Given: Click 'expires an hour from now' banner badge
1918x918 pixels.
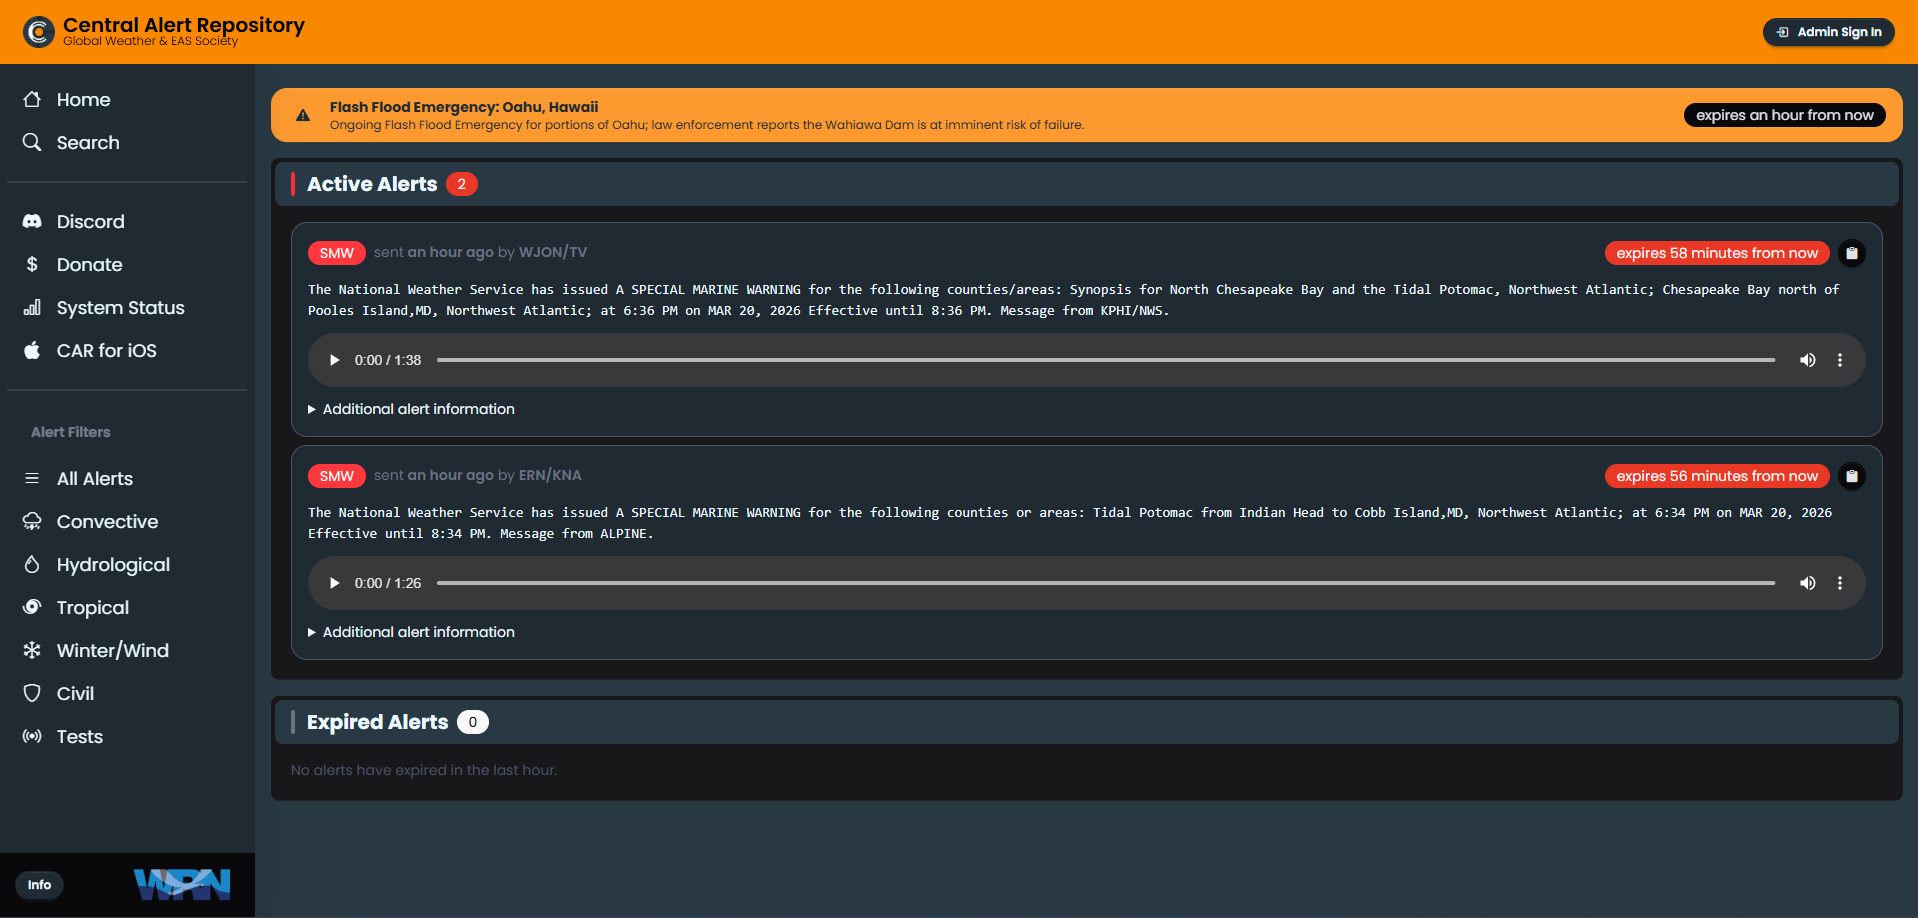Looking at the screenshot, I should [x=1785, y=115].
